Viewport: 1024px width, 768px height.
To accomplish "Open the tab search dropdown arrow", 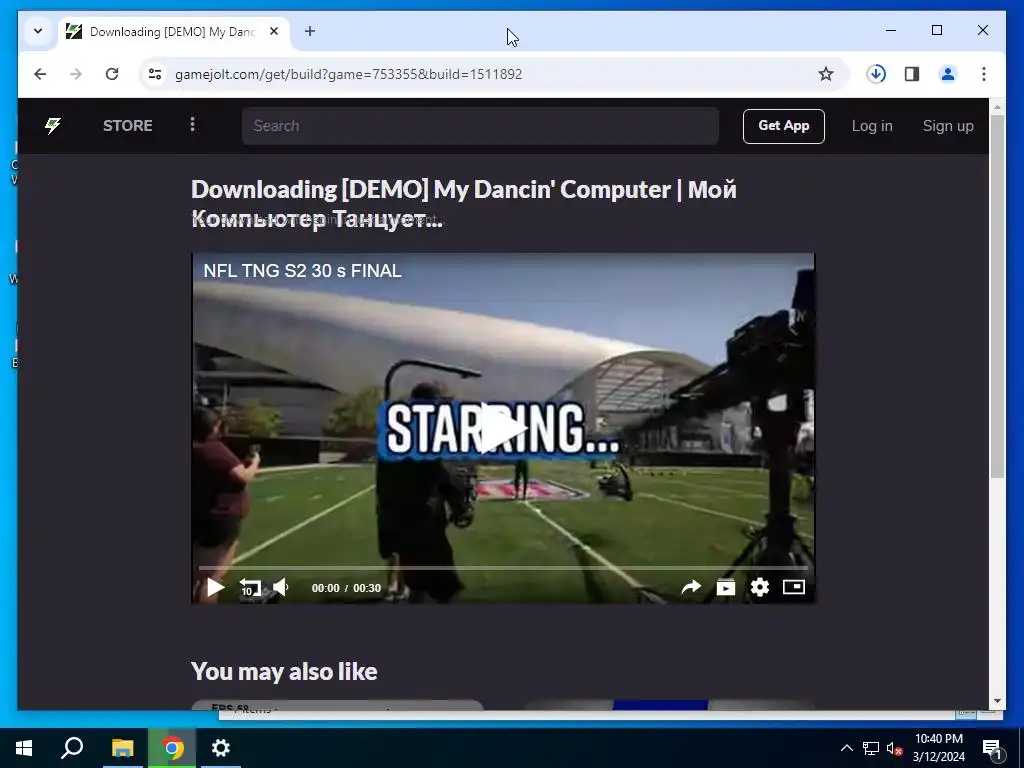I will point(38,31).
